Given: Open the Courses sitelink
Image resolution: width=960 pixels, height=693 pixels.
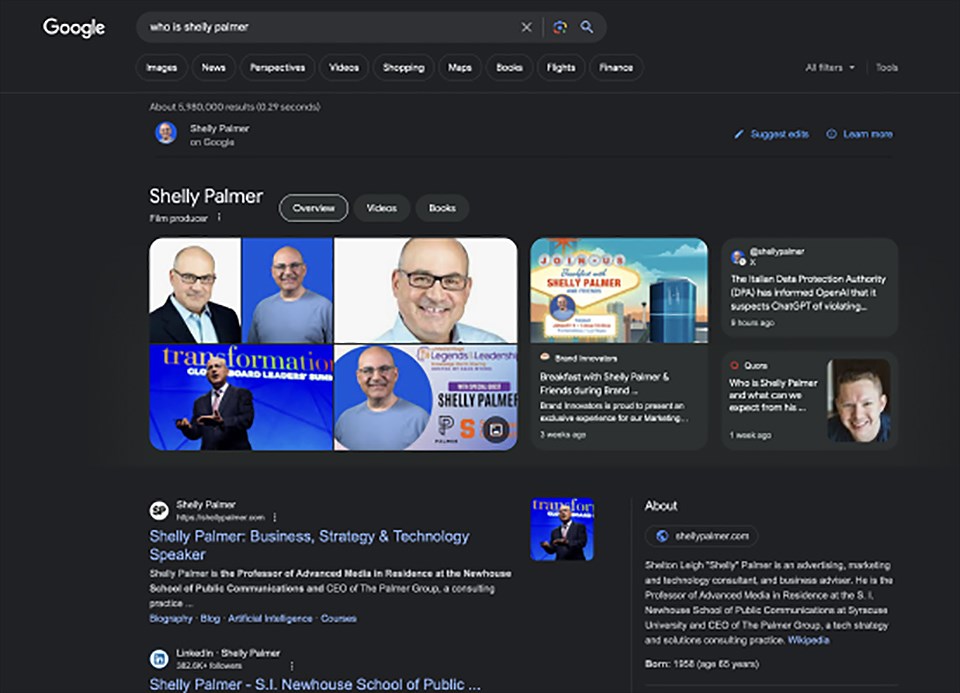Looking at the screenshot, I should click(x=339, y=618).
